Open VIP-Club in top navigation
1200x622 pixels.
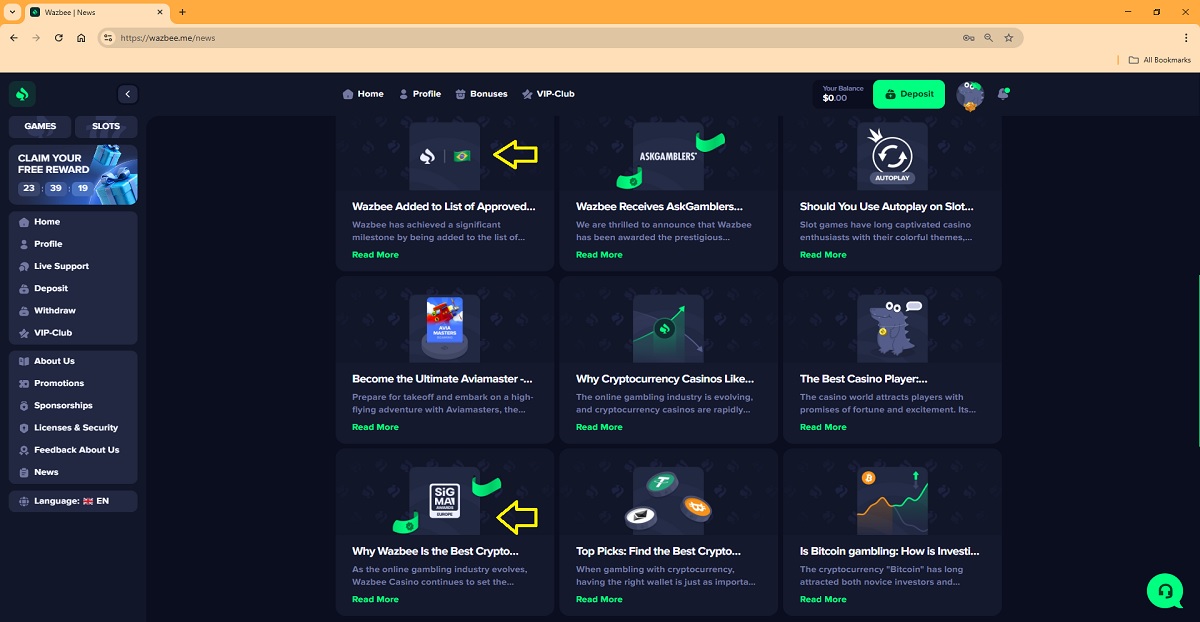548,94
